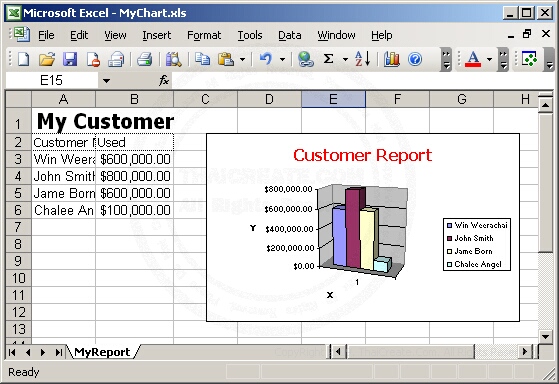The width and height of the screenshot is (559, 384).
Task: Select cell with $800,000.00
Action: 135,176
